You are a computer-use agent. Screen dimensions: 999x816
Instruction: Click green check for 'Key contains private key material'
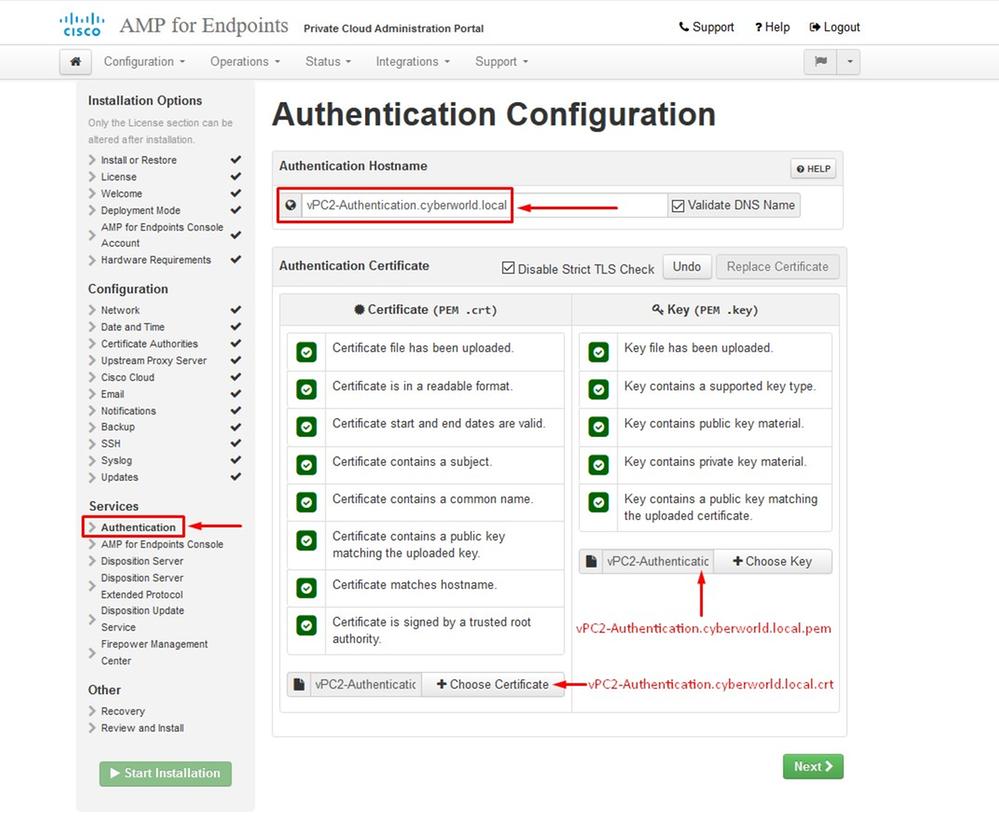coord(598,465)
